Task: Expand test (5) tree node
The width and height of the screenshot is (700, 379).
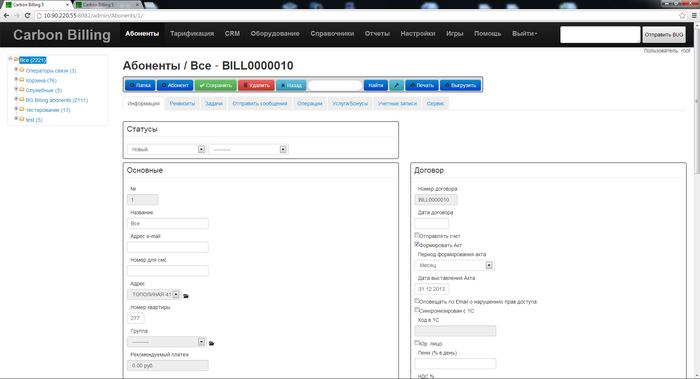Action: tap(16, 118)
